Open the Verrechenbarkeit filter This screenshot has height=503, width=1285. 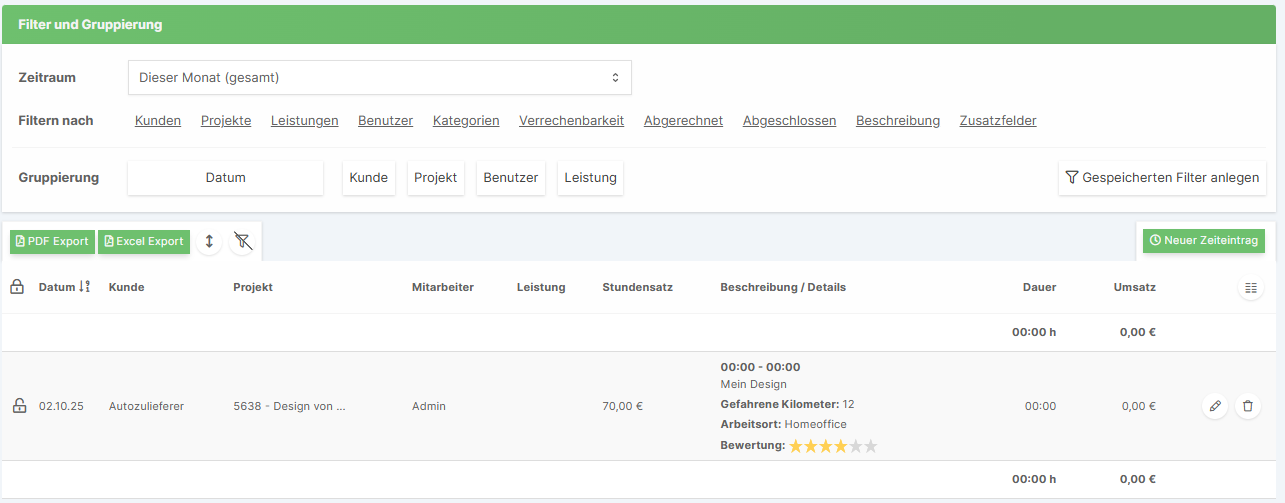point(571,121)
